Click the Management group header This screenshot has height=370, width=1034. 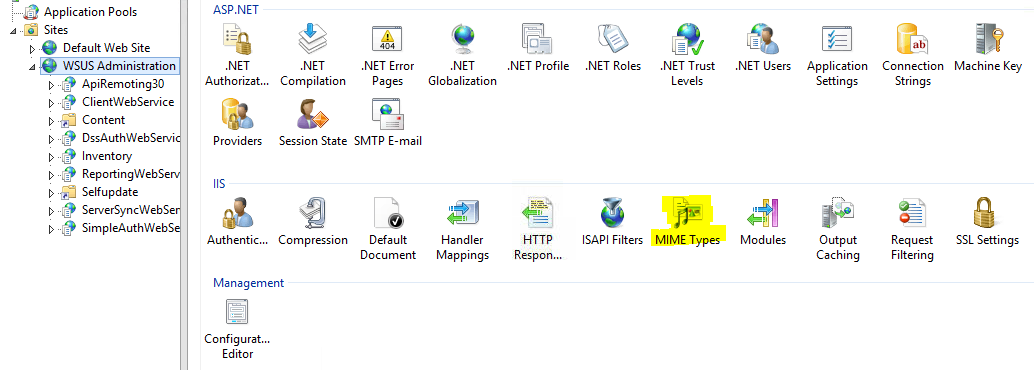point(248,282)
